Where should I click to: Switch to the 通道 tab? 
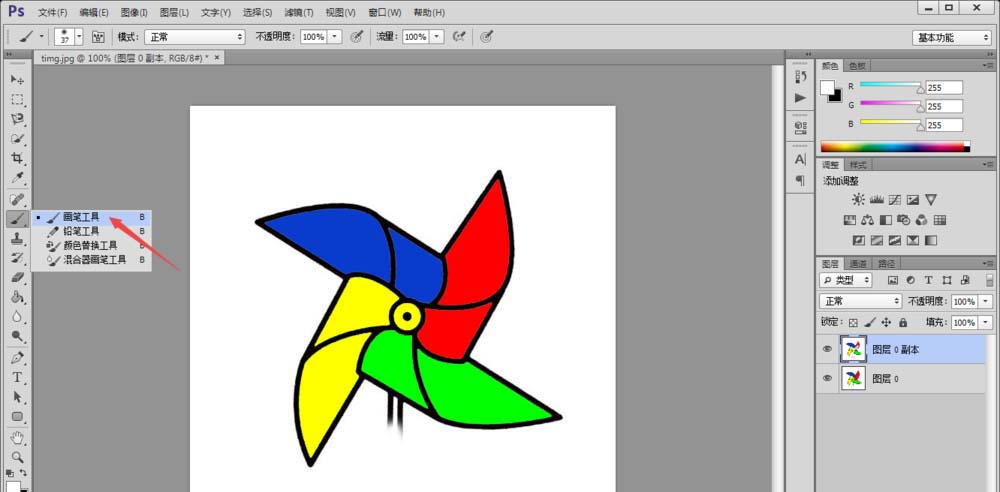click(x=858, y=264)
